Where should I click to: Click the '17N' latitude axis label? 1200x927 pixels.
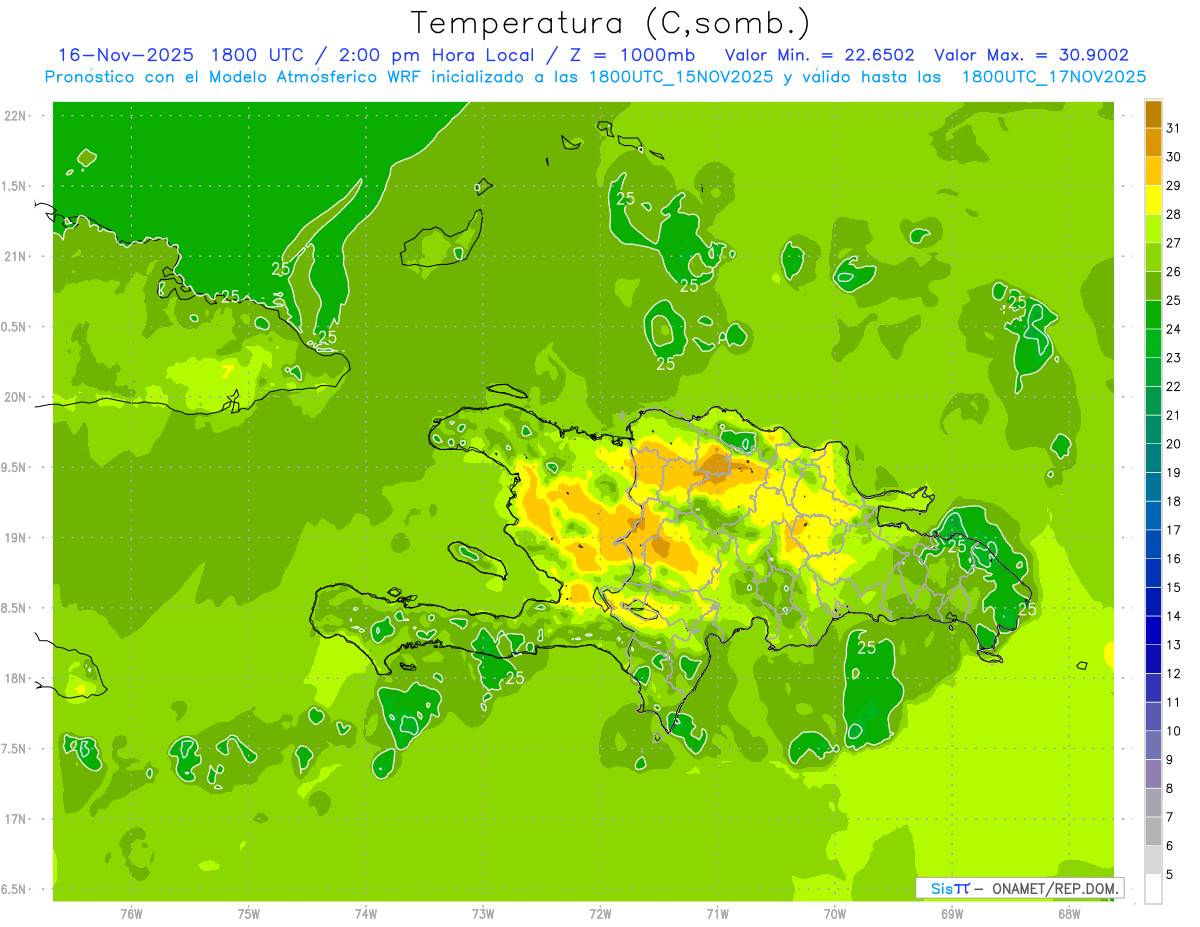[15, 819]
